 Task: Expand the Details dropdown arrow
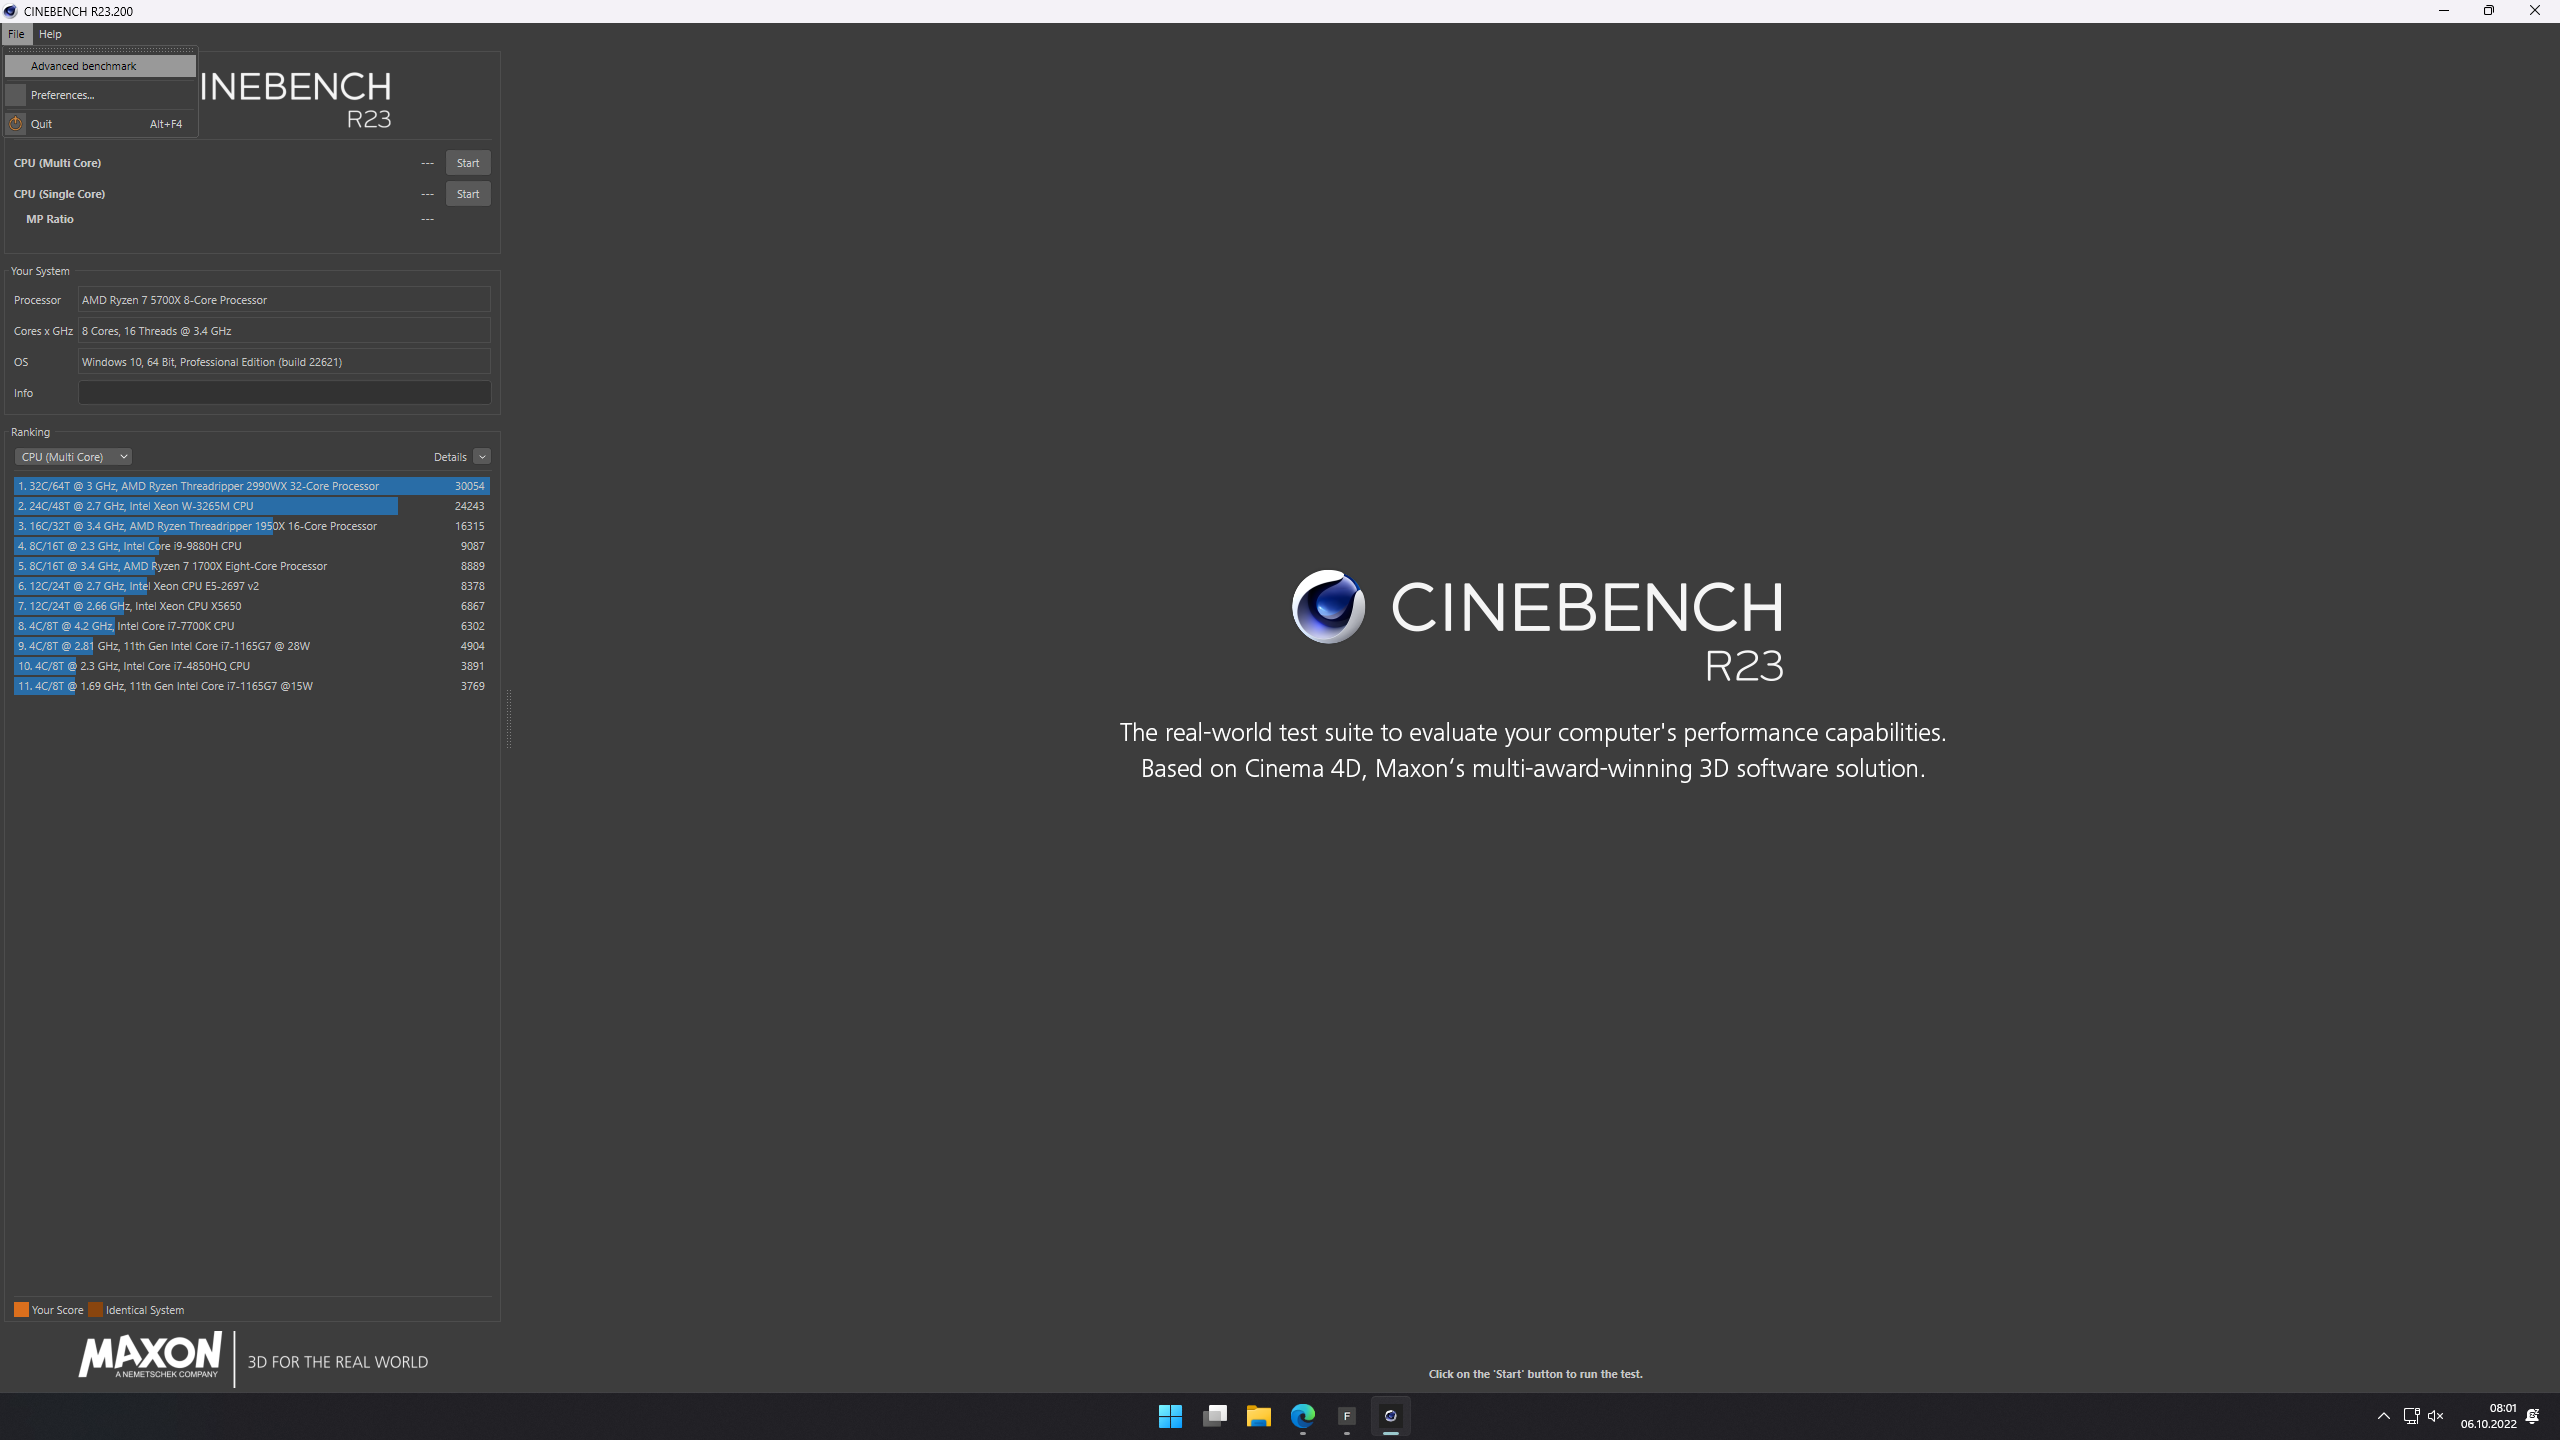[x=482, y=457]
